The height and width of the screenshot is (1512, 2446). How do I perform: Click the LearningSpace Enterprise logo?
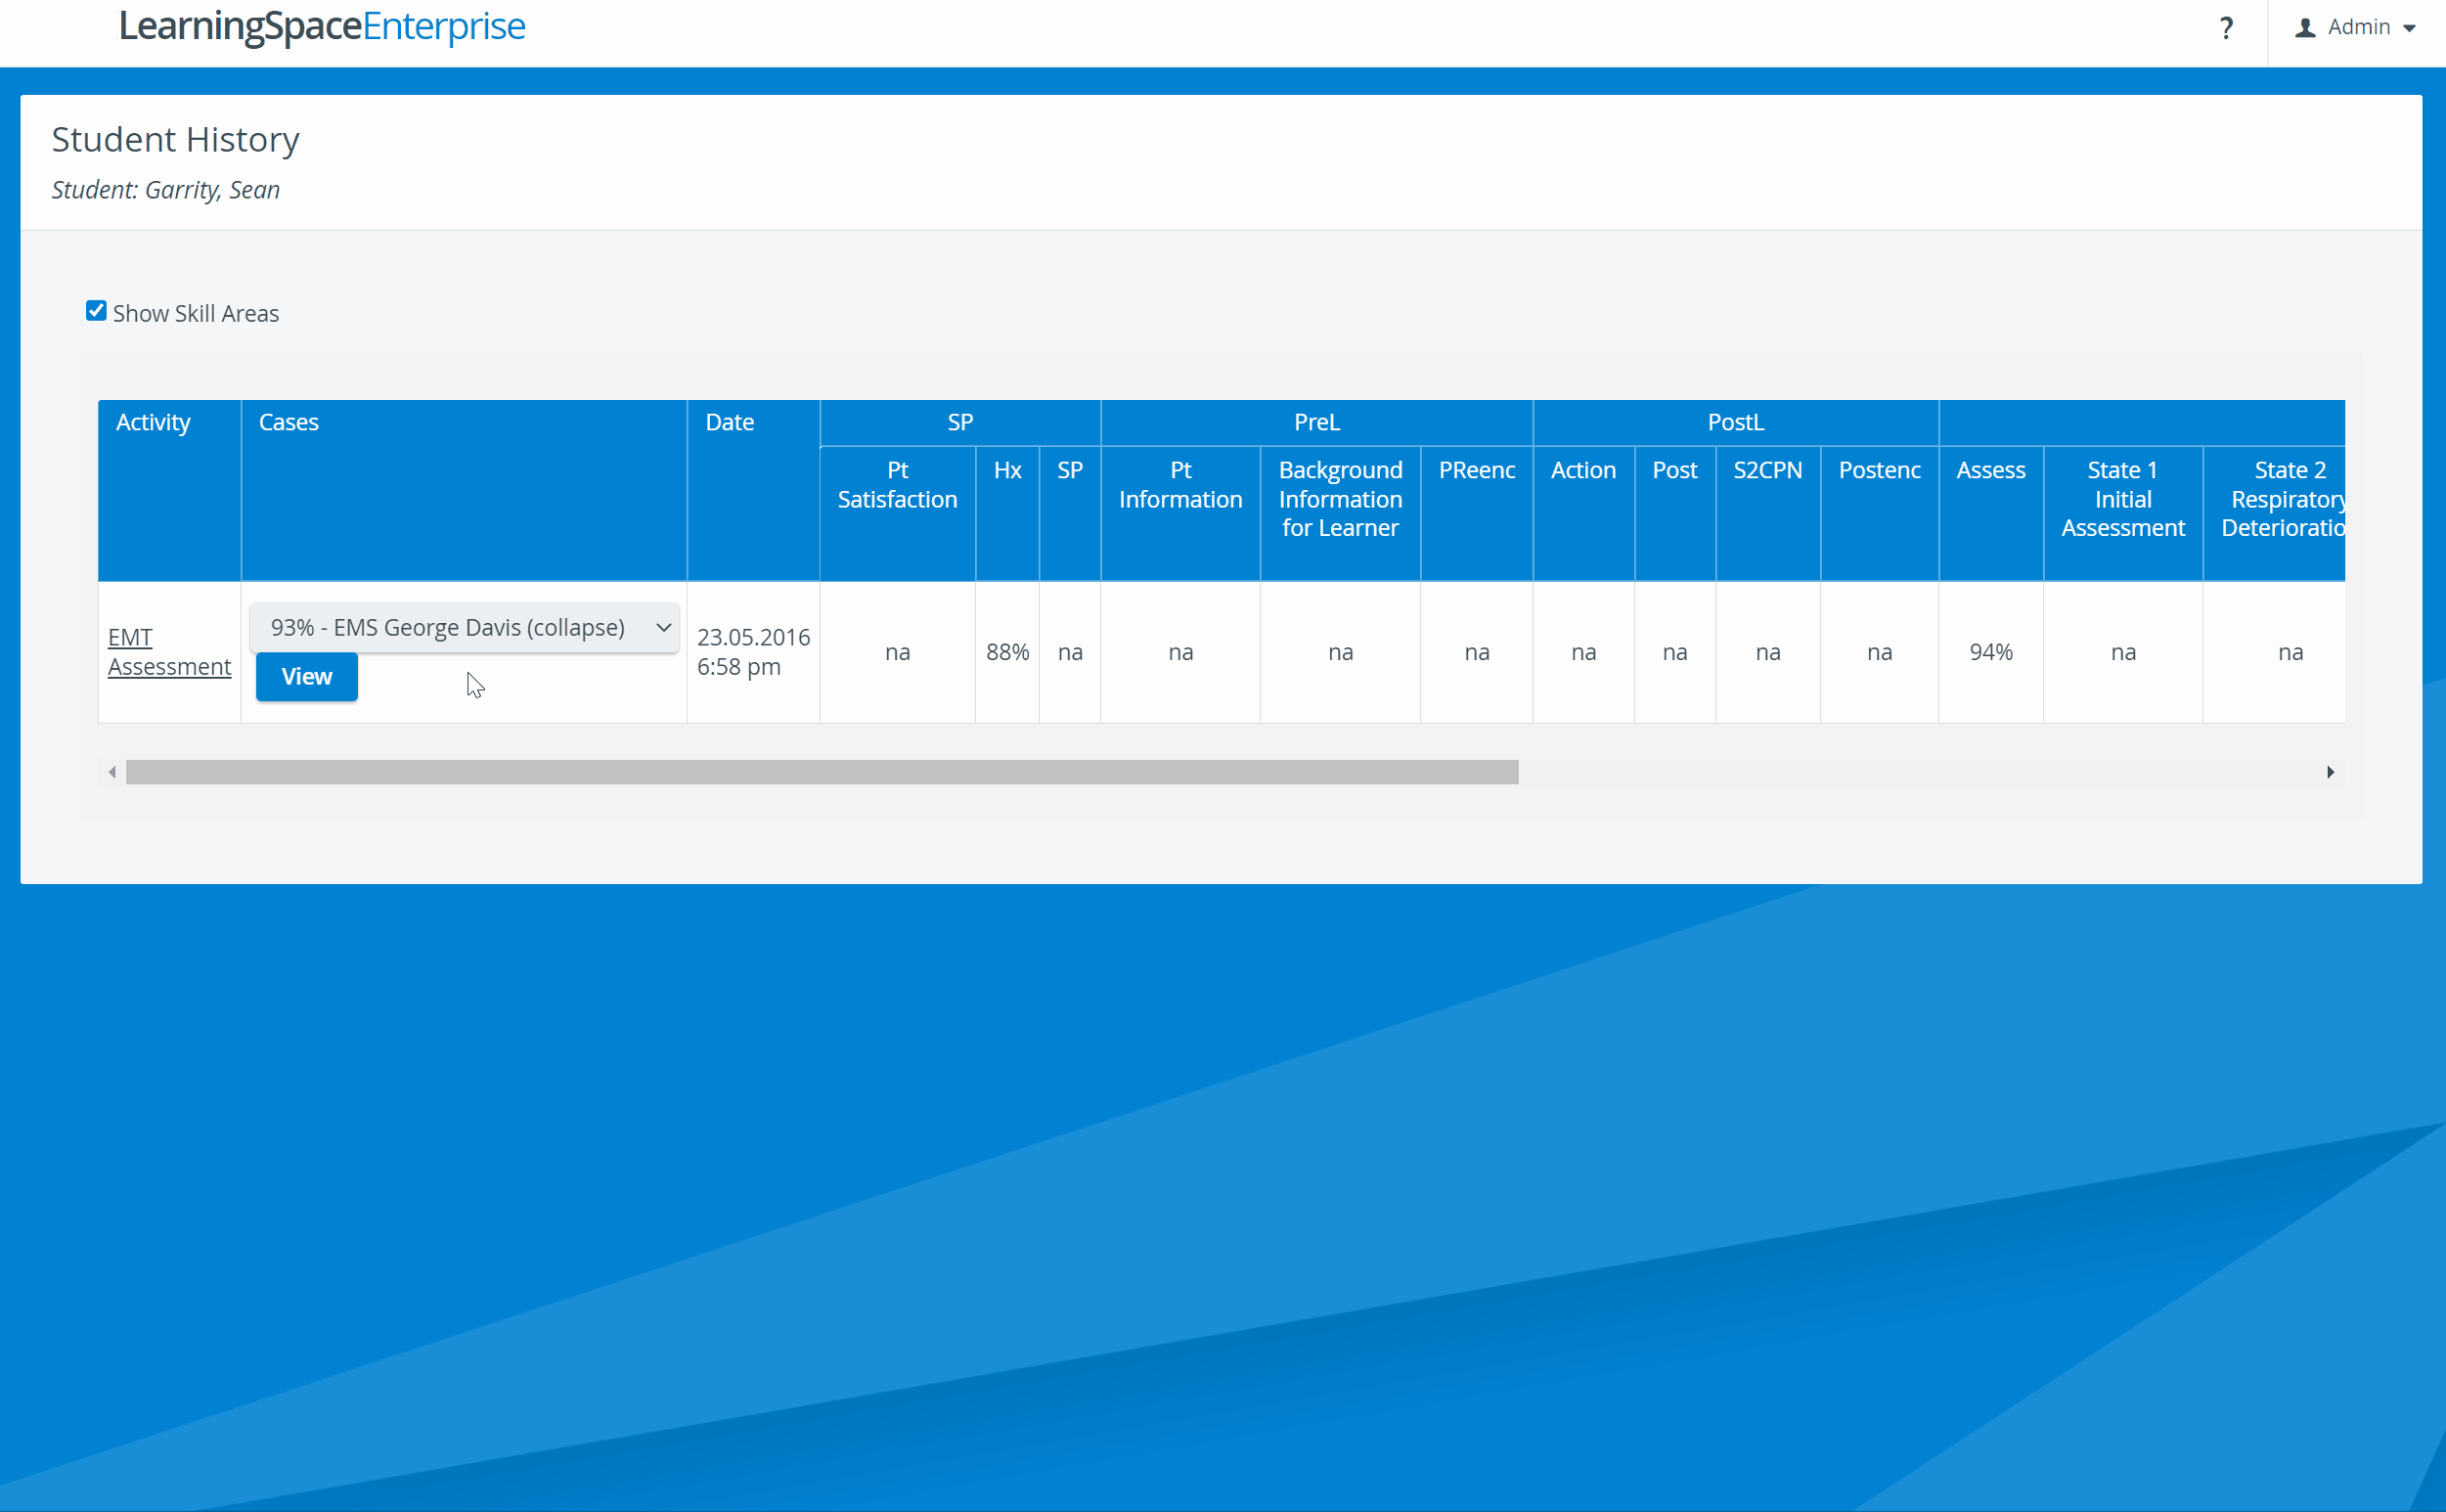coord(322,27)
